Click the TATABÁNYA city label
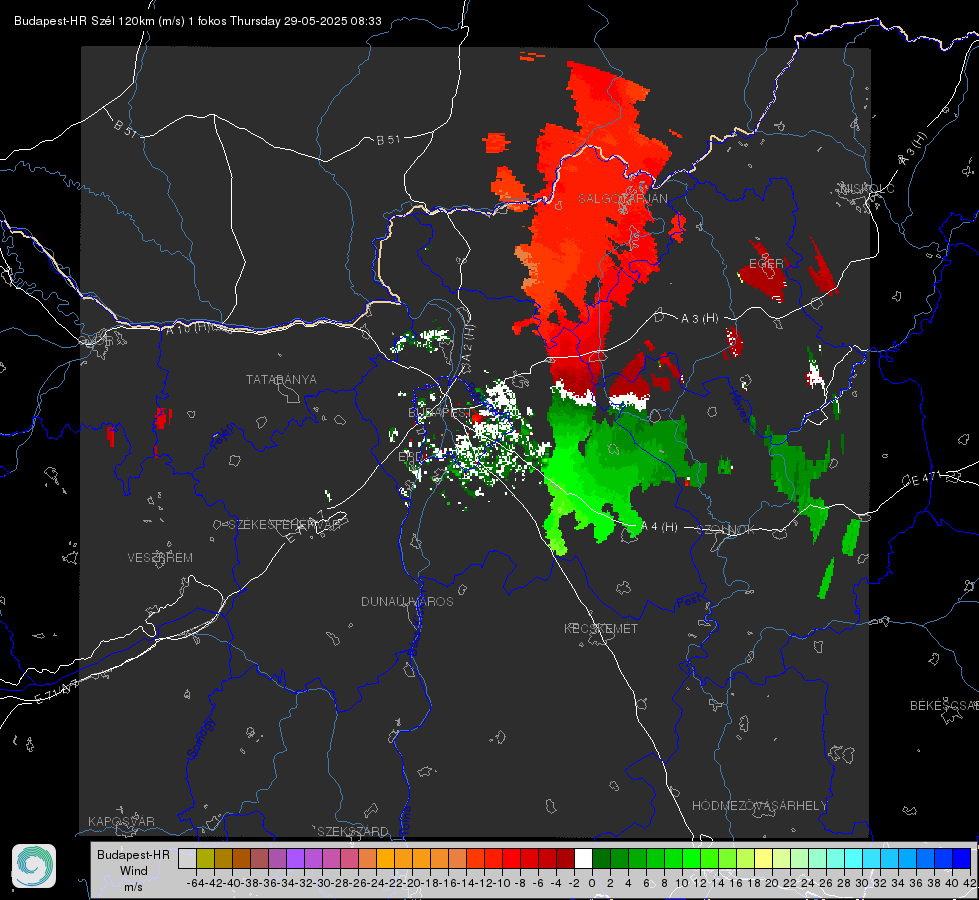Image resolution: width=979 pixels, height=900 pixels. 281,380
